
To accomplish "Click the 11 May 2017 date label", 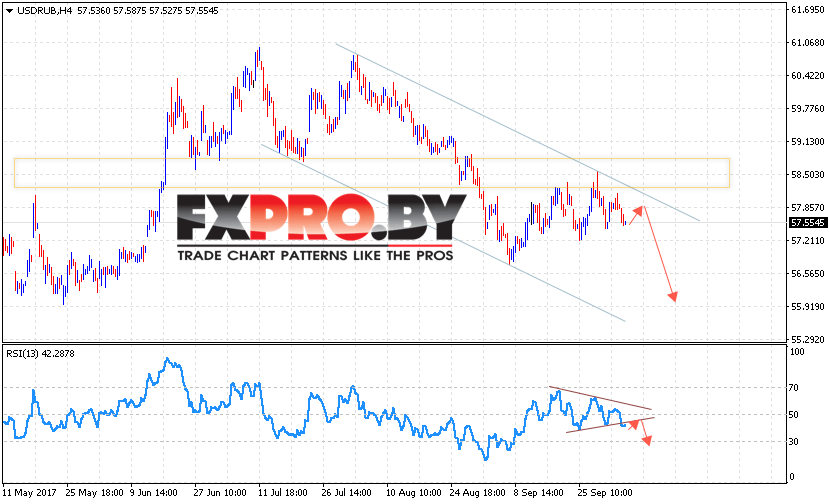I will 29,493.
